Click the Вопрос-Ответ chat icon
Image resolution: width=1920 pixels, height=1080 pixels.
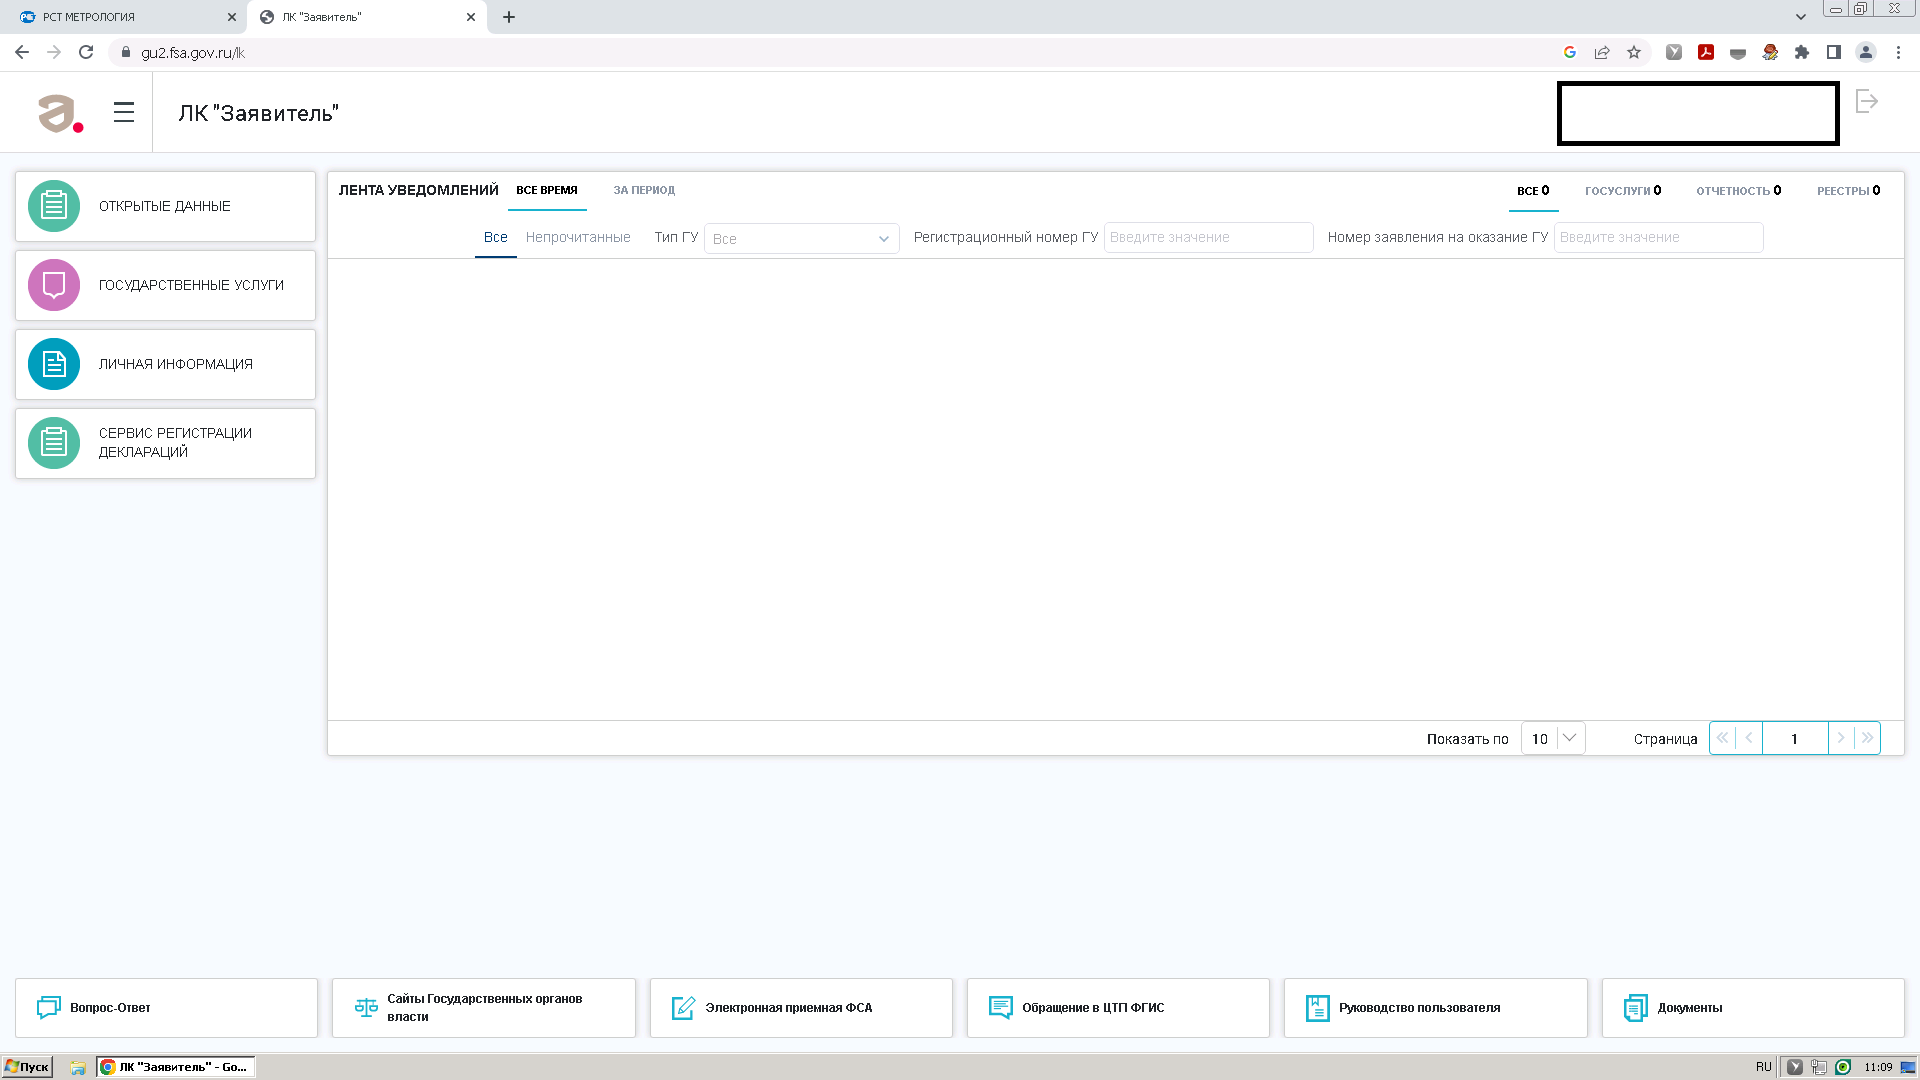click(48, 1007)
